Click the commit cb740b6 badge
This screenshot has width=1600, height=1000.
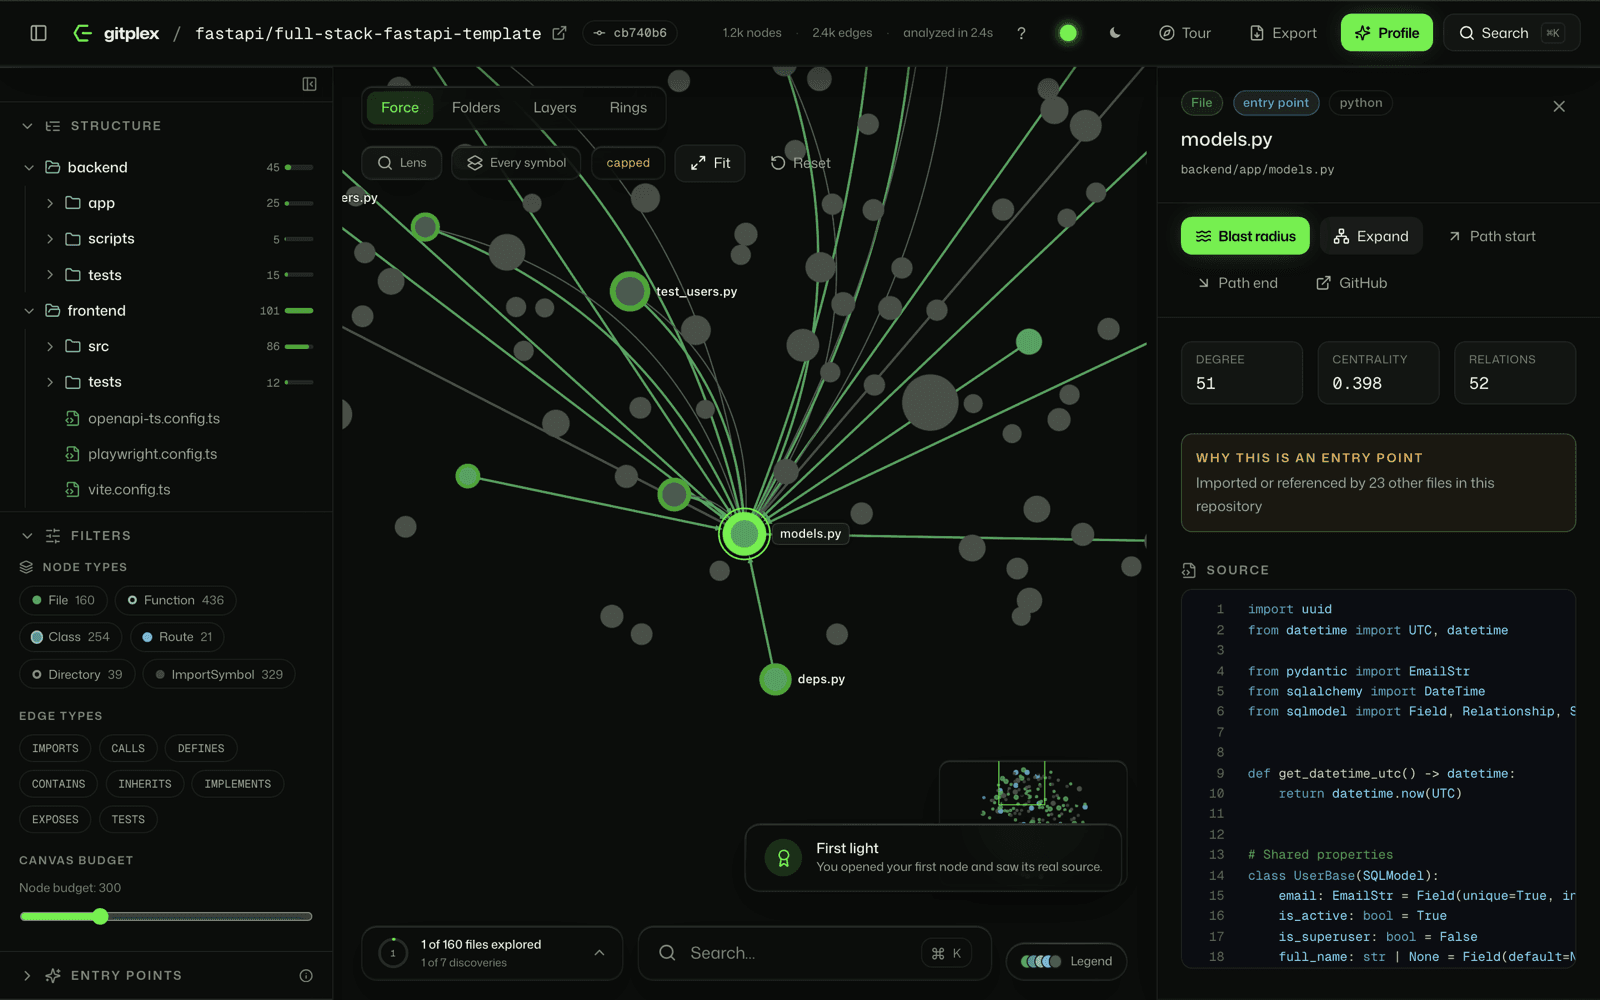pyautogui.click(x=630, y=33)
